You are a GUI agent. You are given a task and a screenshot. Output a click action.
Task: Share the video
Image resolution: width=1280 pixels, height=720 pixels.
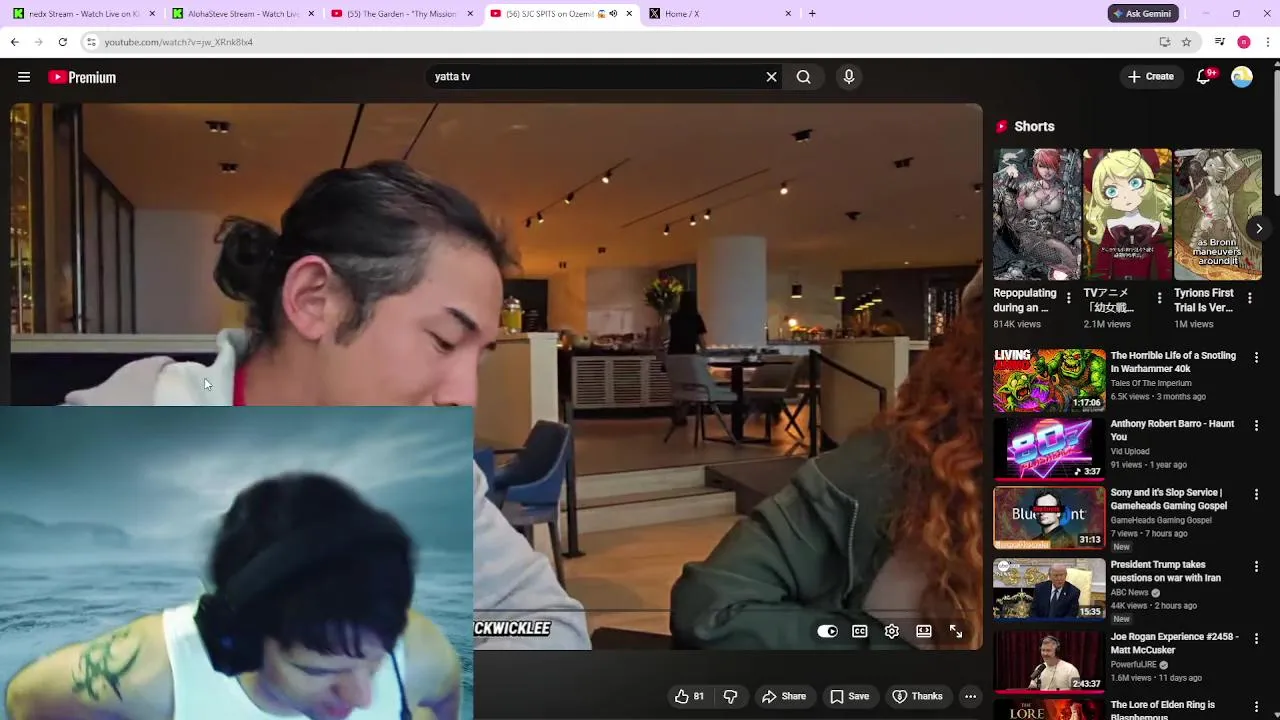[784, 696]
